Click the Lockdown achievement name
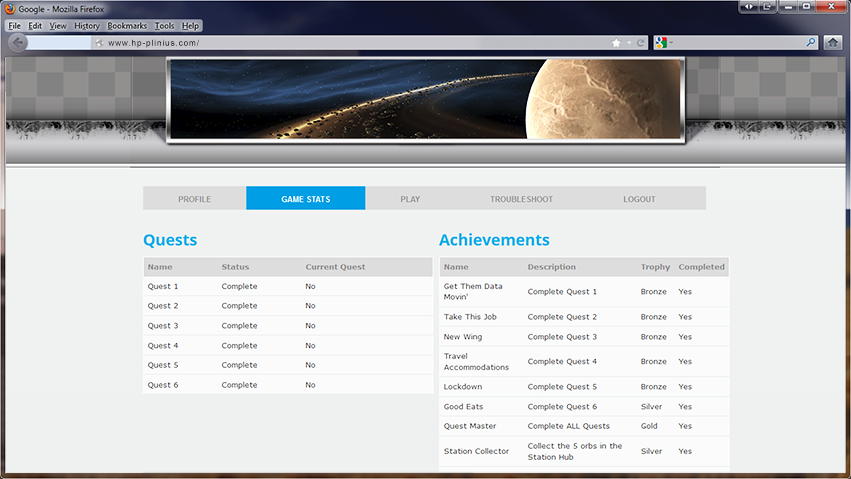This screenshot has width=851, height=479. 462,387
